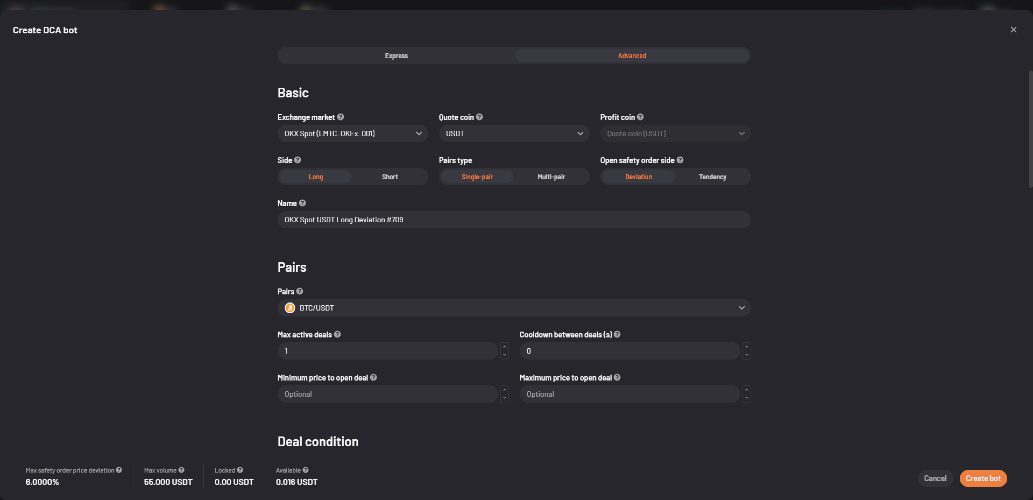Click the Cooldown between deals help icon

pos(617,335)
